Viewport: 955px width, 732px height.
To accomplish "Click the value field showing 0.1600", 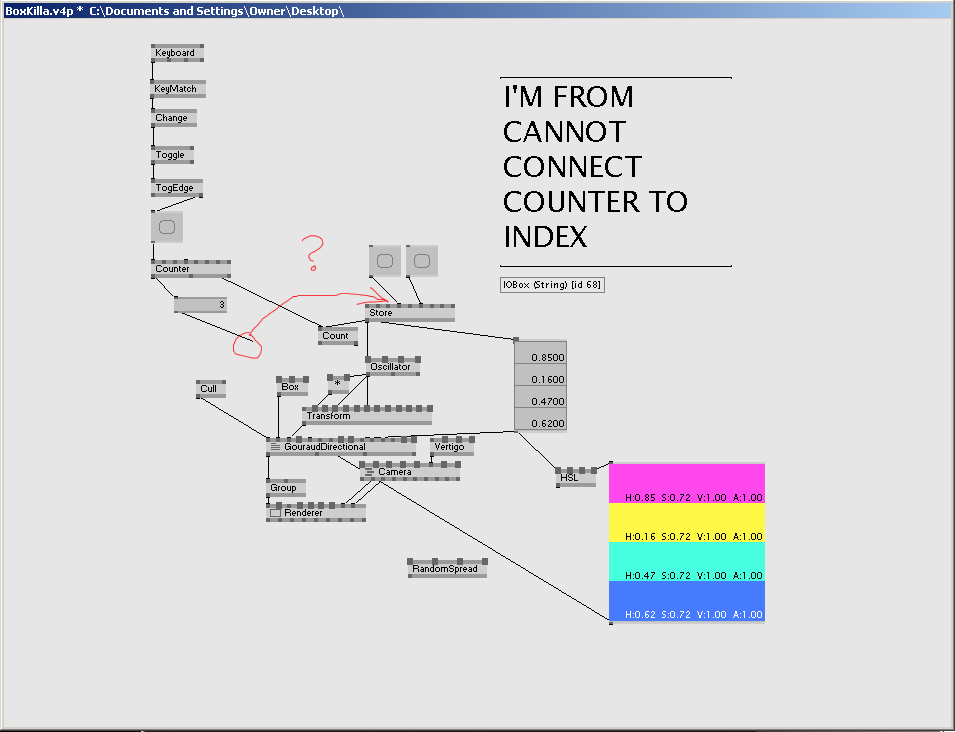I will pos(540,375).
